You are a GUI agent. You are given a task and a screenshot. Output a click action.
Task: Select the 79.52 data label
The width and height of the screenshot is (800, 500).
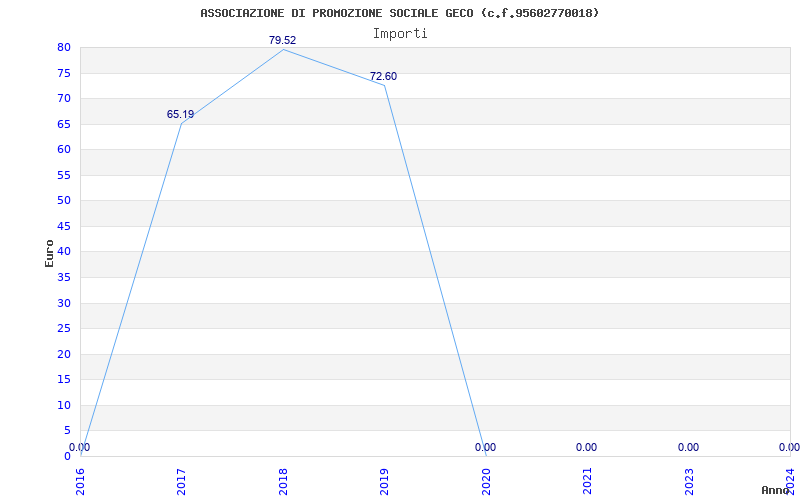pyautogui.click(x=283, y=40)
